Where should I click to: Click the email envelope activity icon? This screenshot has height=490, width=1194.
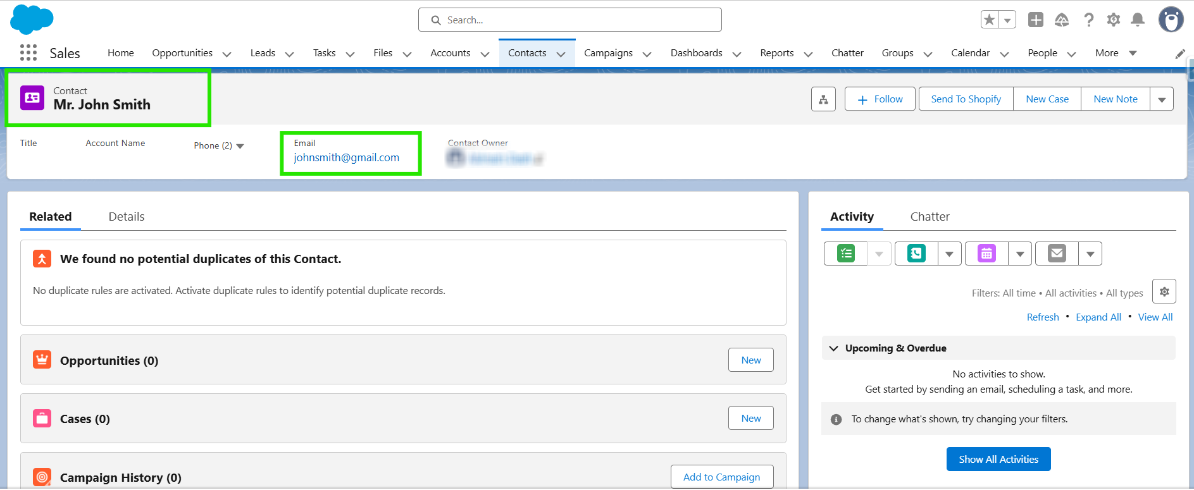[1057, 254]
